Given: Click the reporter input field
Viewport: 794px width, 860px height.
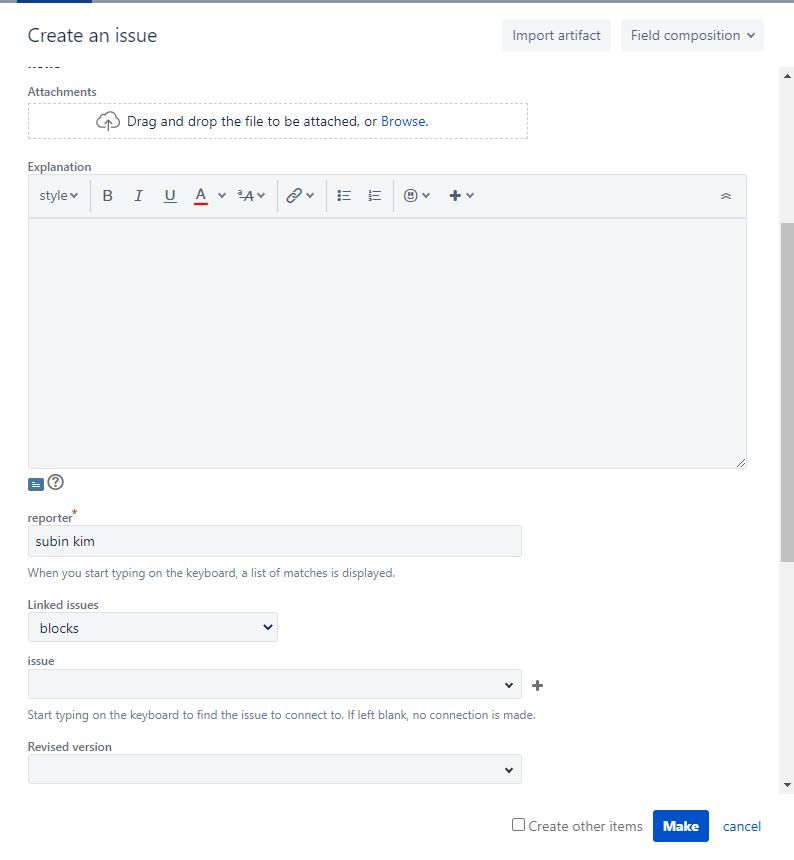Looking at the screenshot, I should (275, 541).
